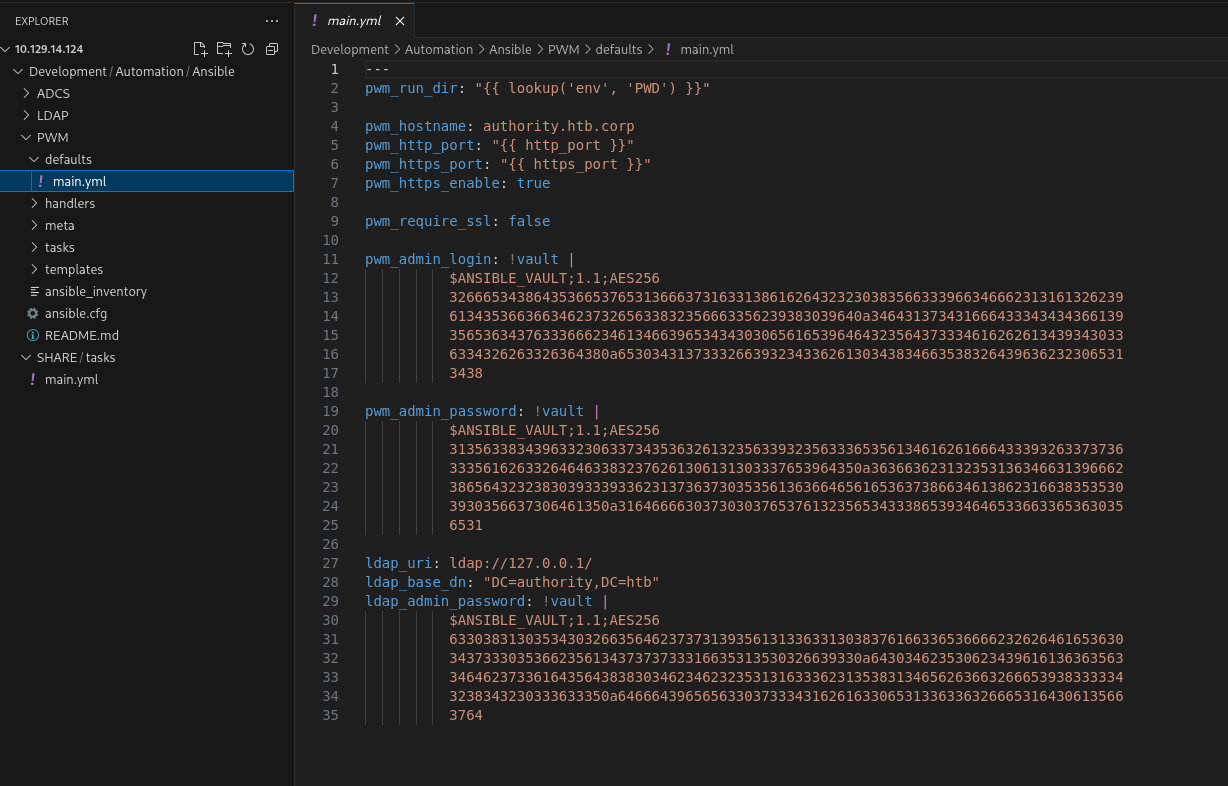Expand the meta folder
The image size is (1228, 786).
(x=34, y=225)
